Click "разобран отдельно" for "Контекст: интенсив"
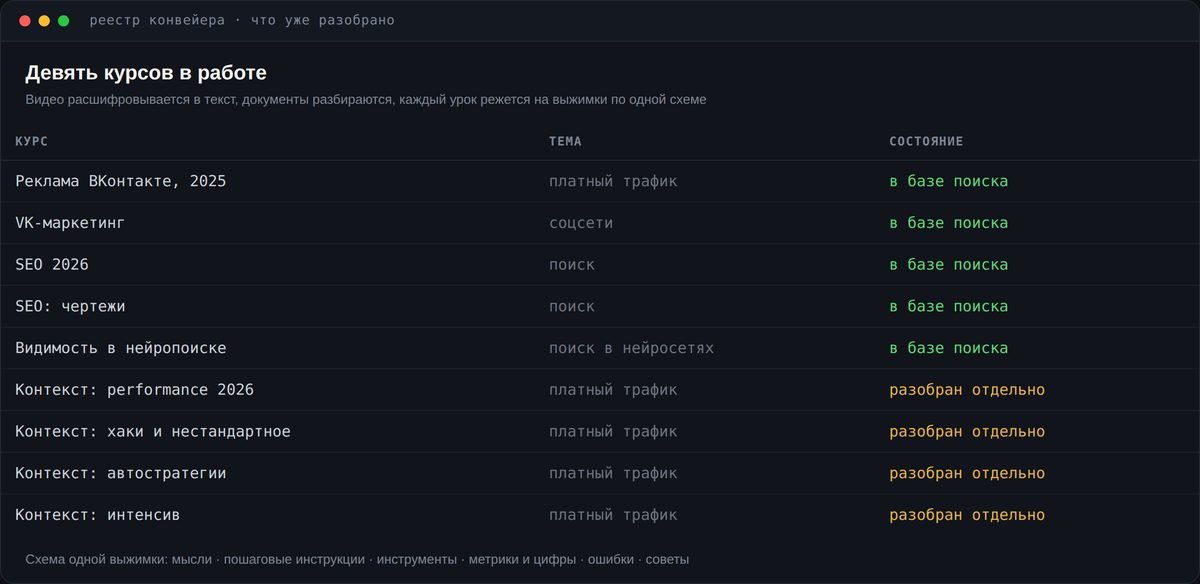This screenshot has width=1200, height=584. [967, 515]
